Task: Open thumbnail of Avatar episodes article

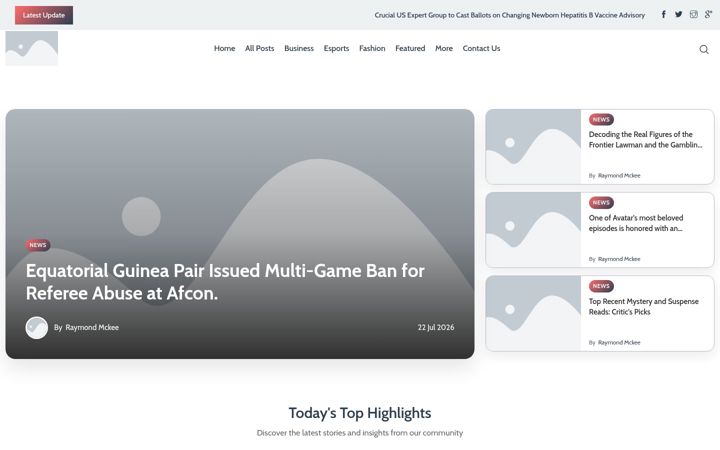Action: [533, 230]
